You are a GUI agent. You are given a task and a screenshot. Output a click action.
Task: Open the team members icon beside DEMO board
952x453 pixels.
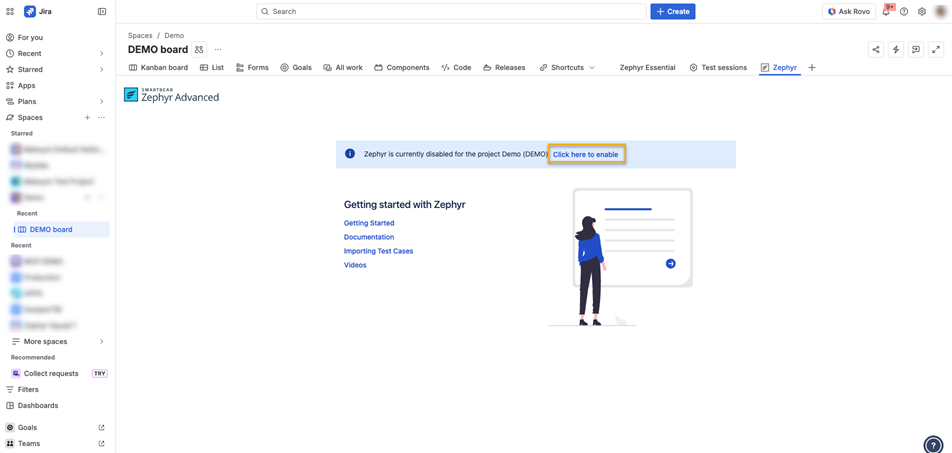coord(199,49)
